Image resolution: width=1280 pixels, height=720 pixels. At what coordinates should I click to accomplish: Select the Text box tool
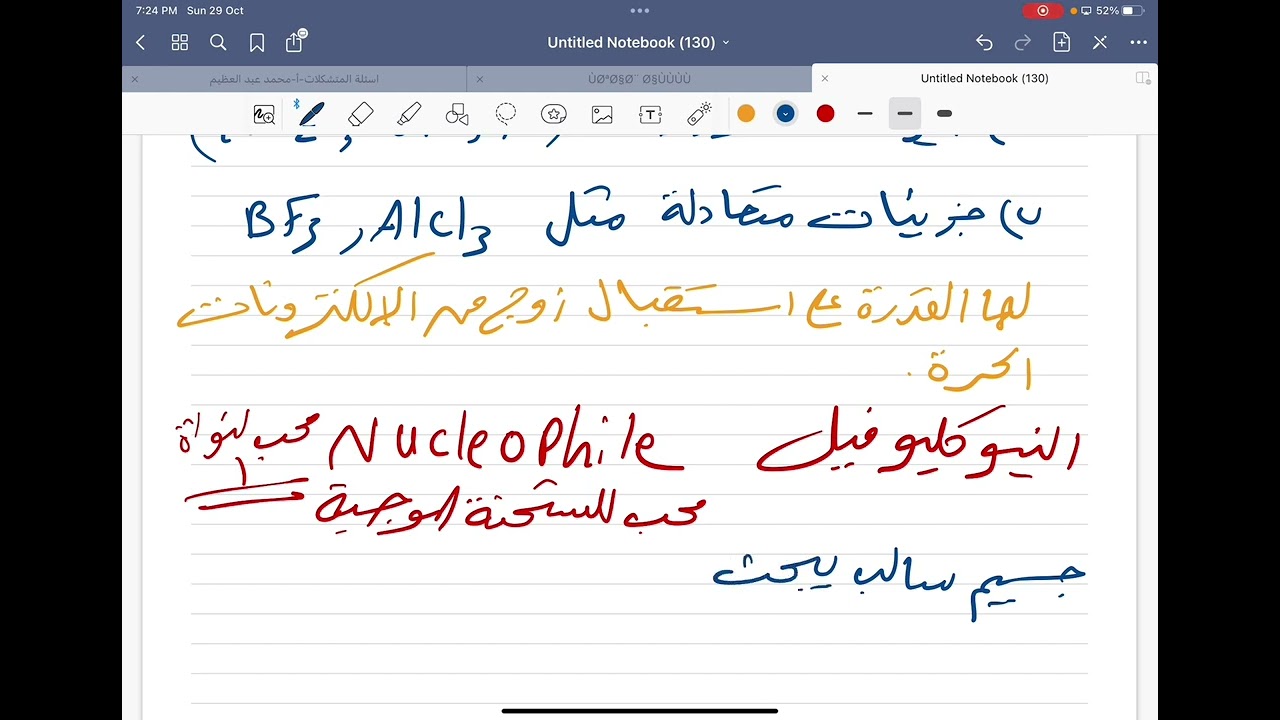650,114
